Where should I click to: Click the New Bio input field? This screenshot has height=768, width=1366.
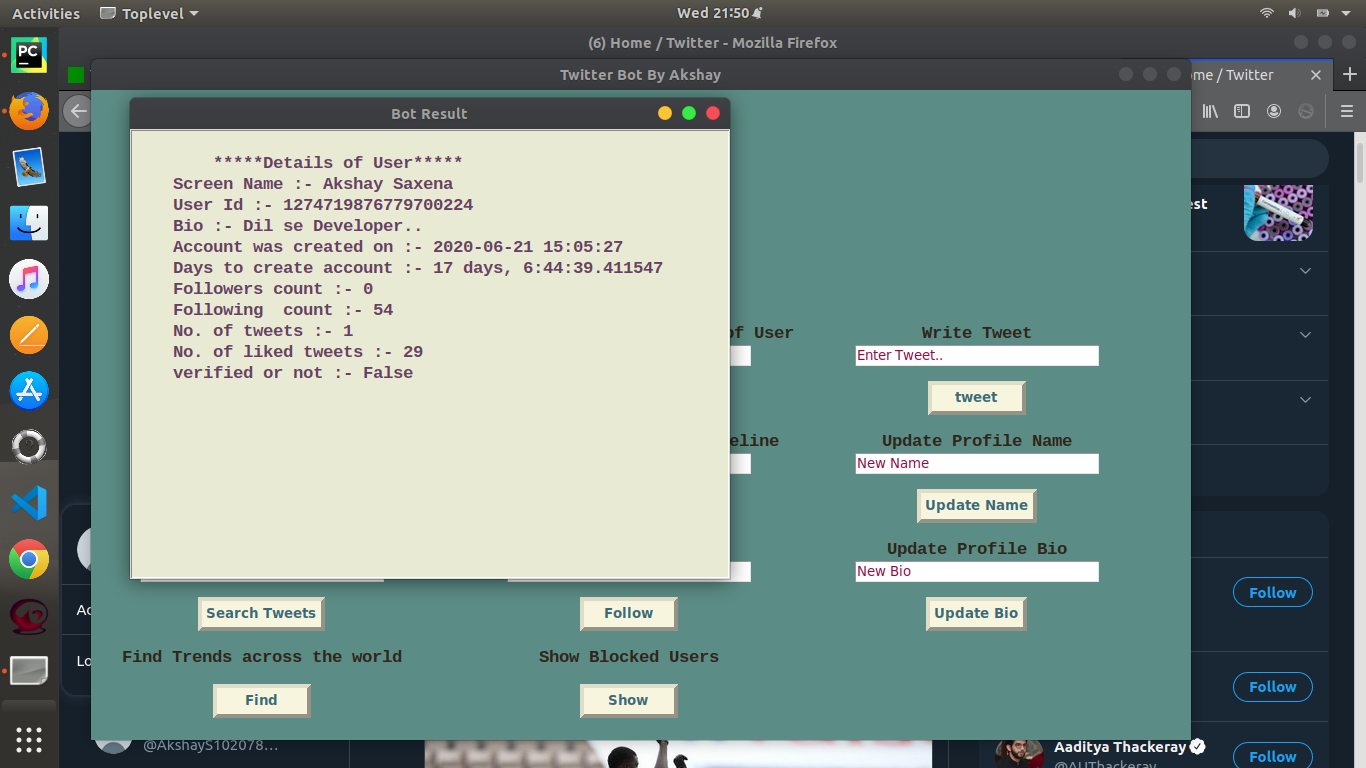pos(977,571)
